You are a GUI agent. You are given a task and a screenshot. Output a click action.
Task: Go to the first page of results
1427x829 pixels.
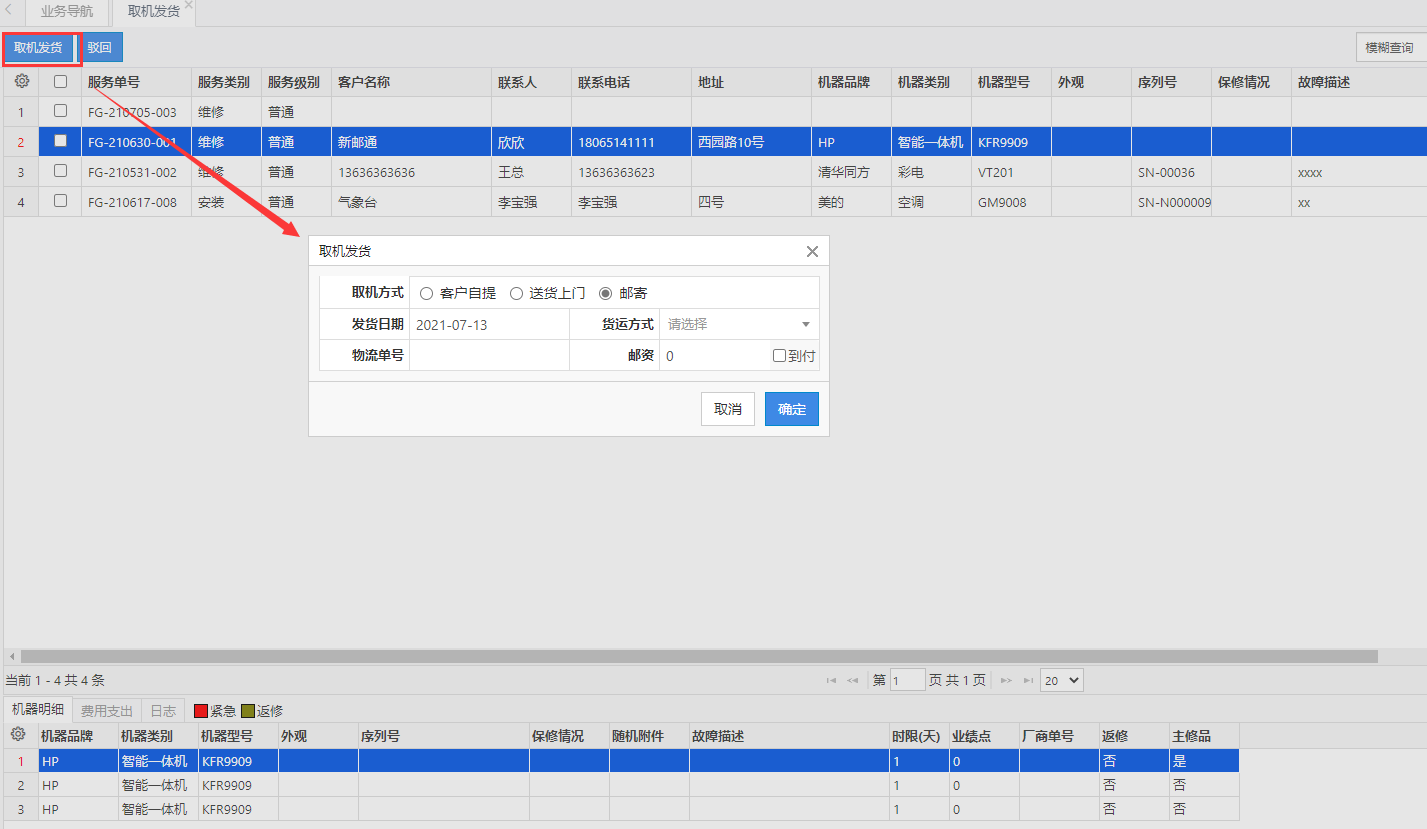[x=831, y=680]
